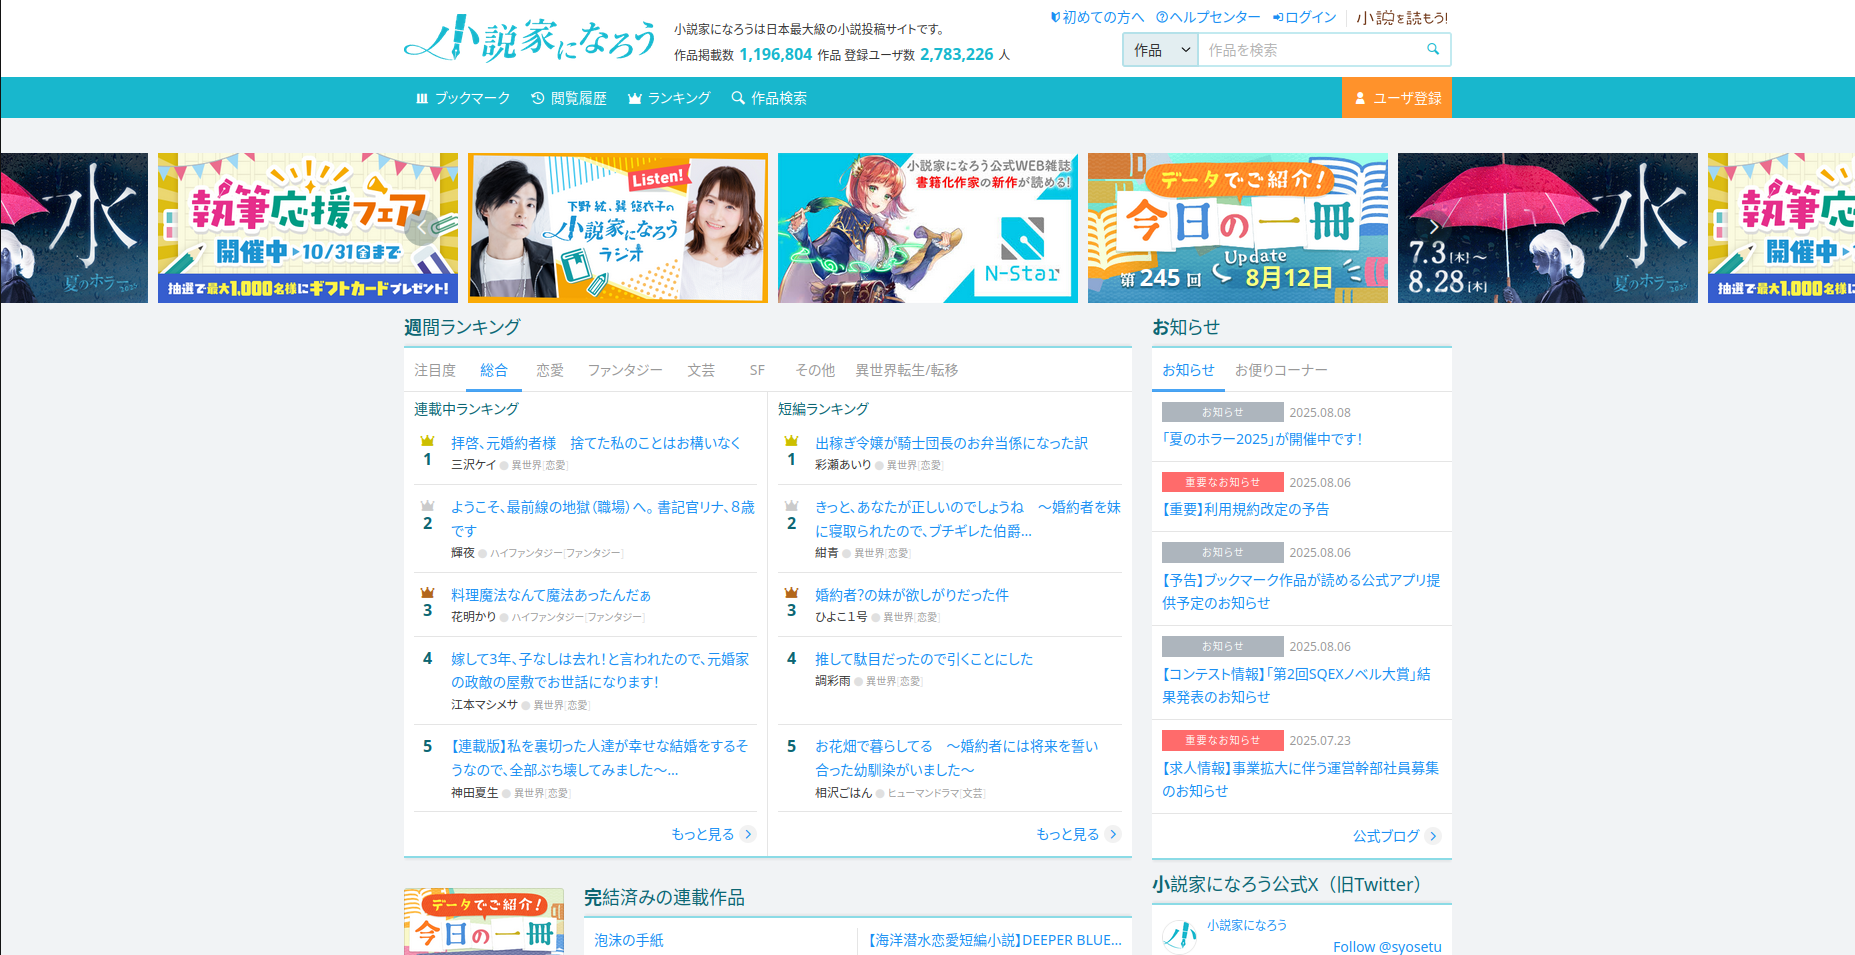Open author 三沢ケイ link
This screenshot has width=1855, height=955.
click(x=473, y=465)
